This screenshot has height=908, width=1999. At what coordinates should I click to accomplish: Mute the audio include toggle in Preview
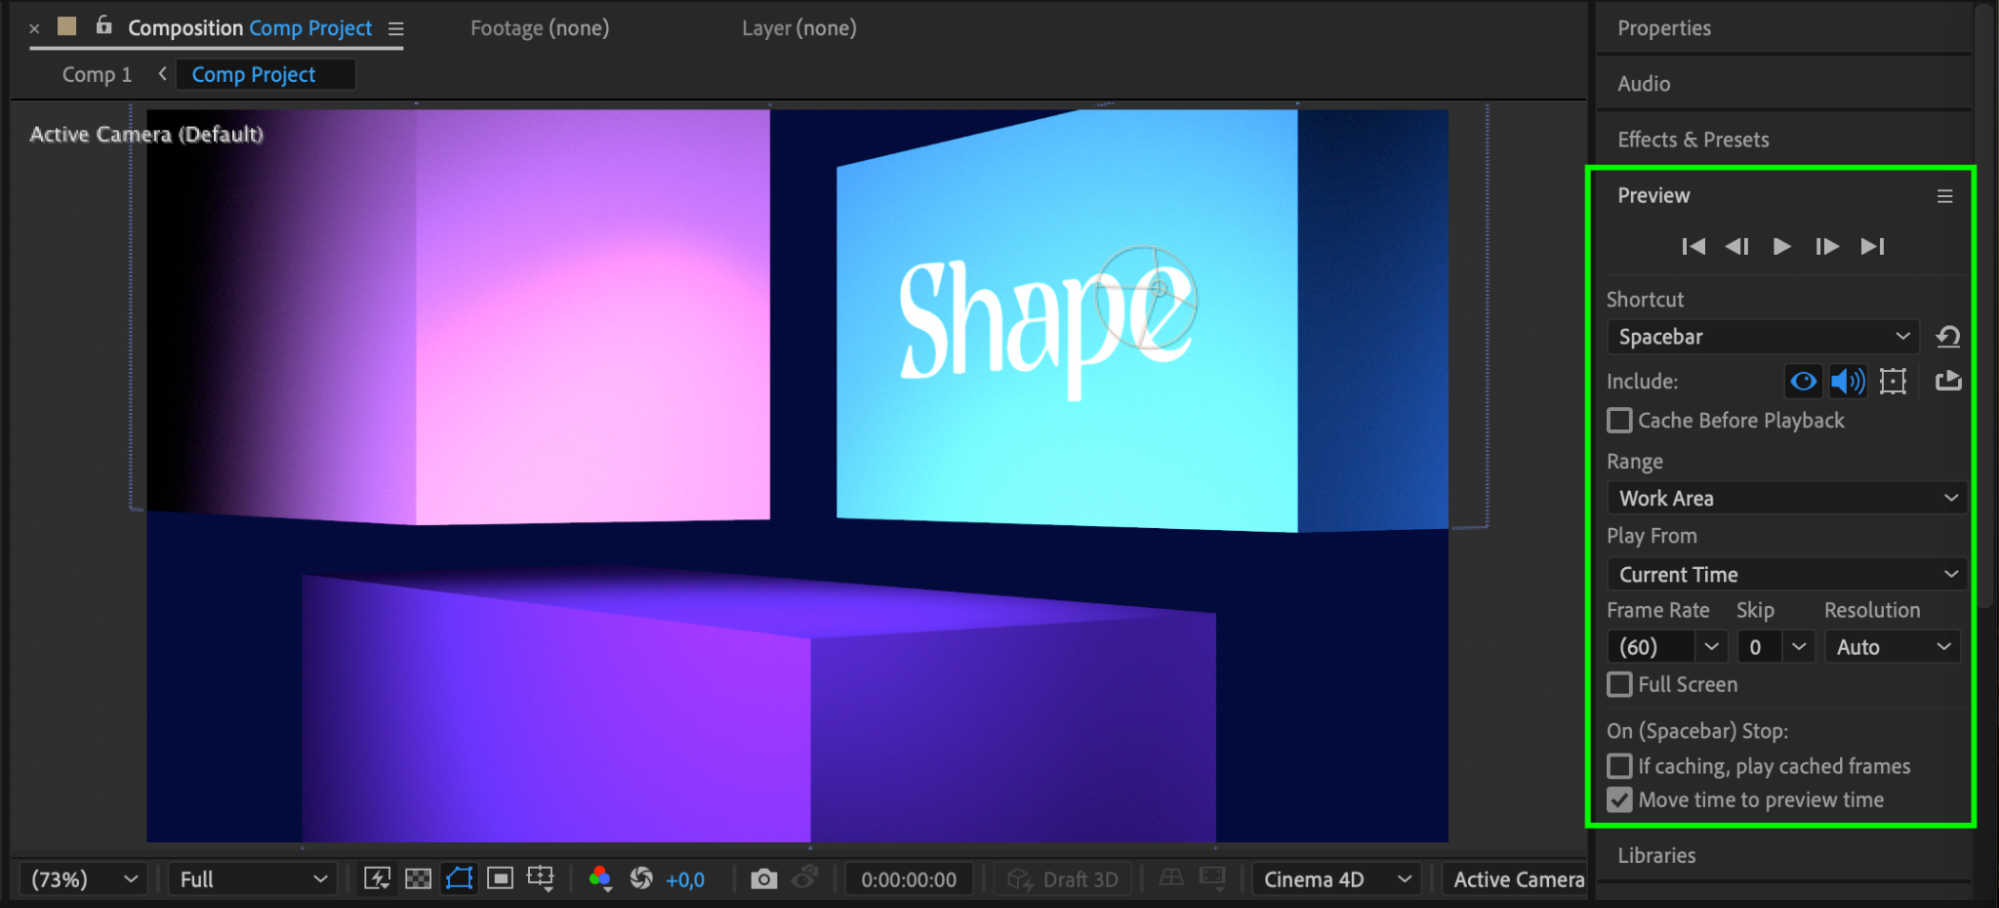pyautogui.click(x=1847, y=381)
